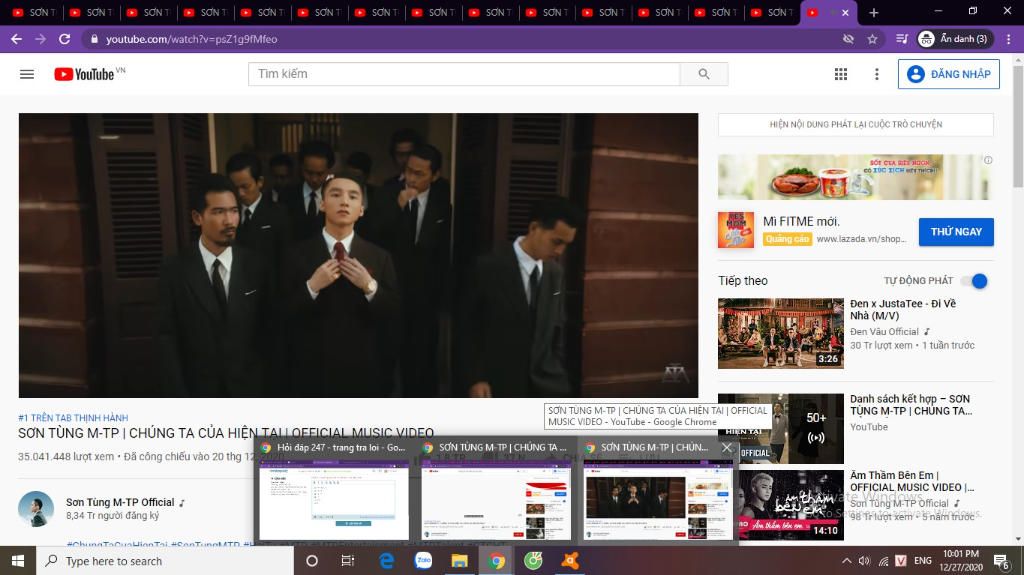Click HIỆN NỘI DUNG PHÁT LẠI CUỘC TRÒ CHUYỆN
The width and height of the screenshot is (1024, 575).
tap(856, 124)
